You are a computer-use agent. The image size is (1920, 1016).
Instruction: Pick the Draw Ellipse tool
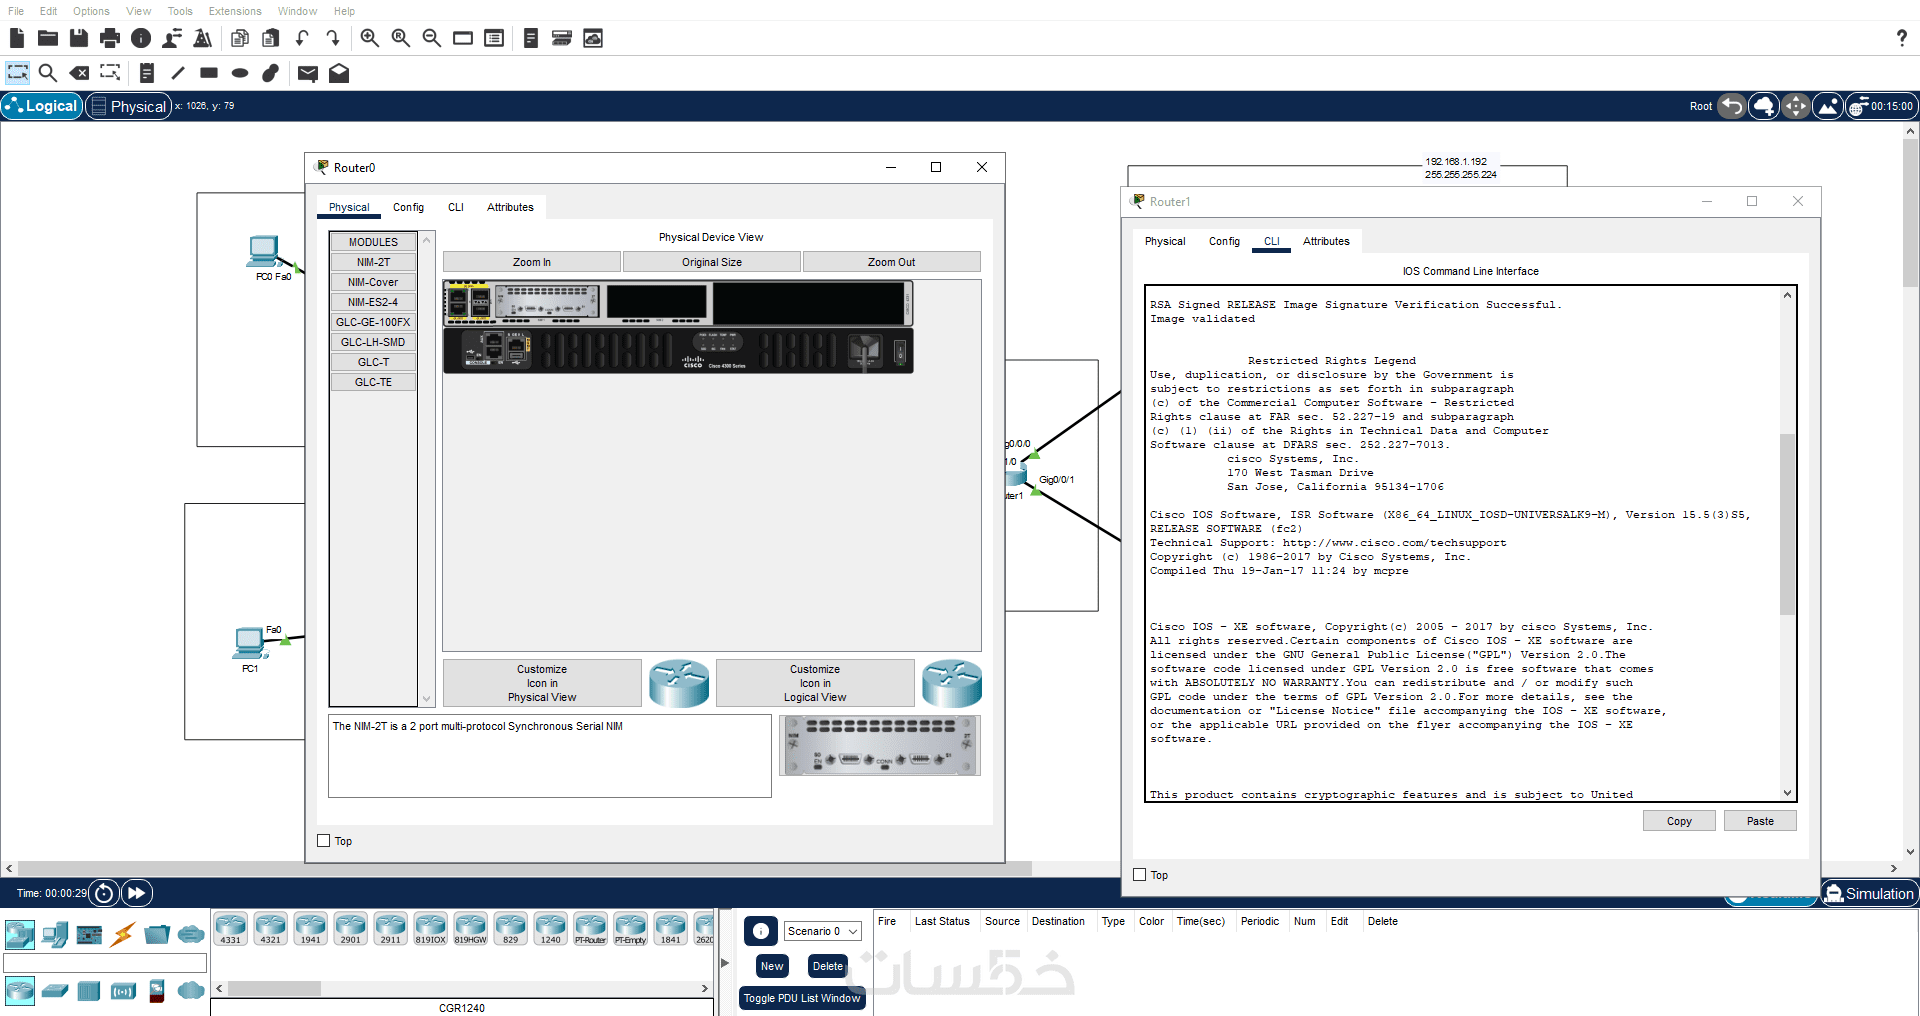(240, 72)
